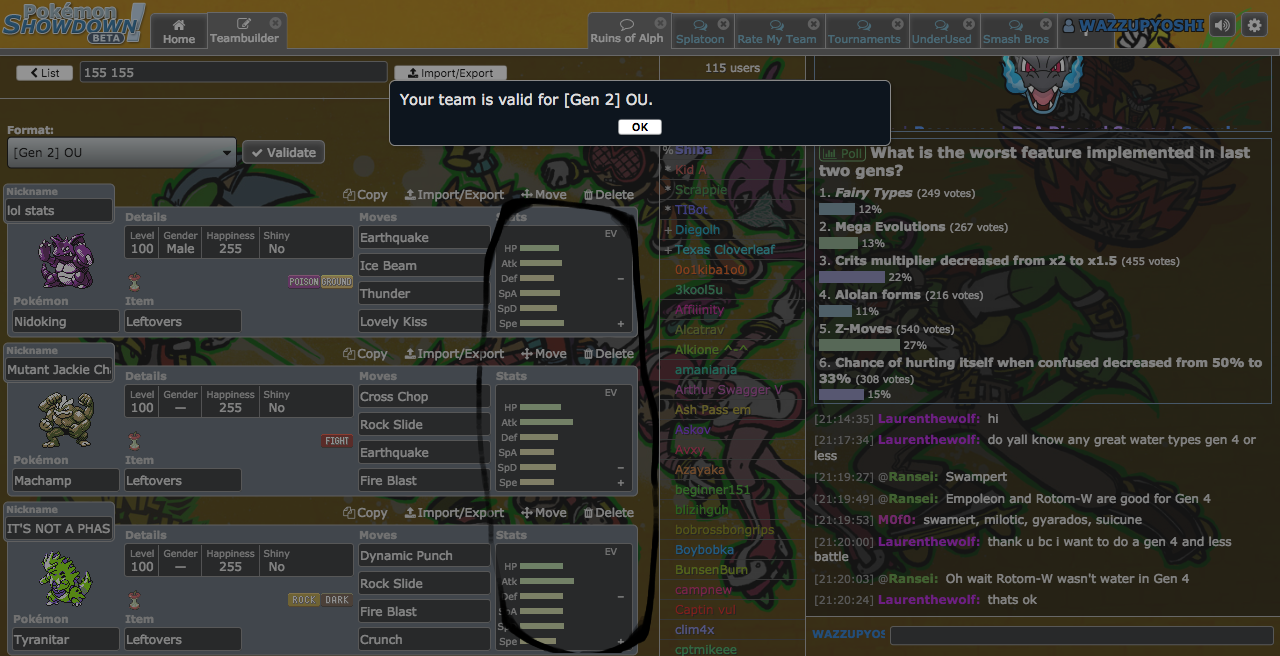This screenshot has height=656, width=1280.
Task: Select the Lovely Kiss move field
Action: [424, 321]
